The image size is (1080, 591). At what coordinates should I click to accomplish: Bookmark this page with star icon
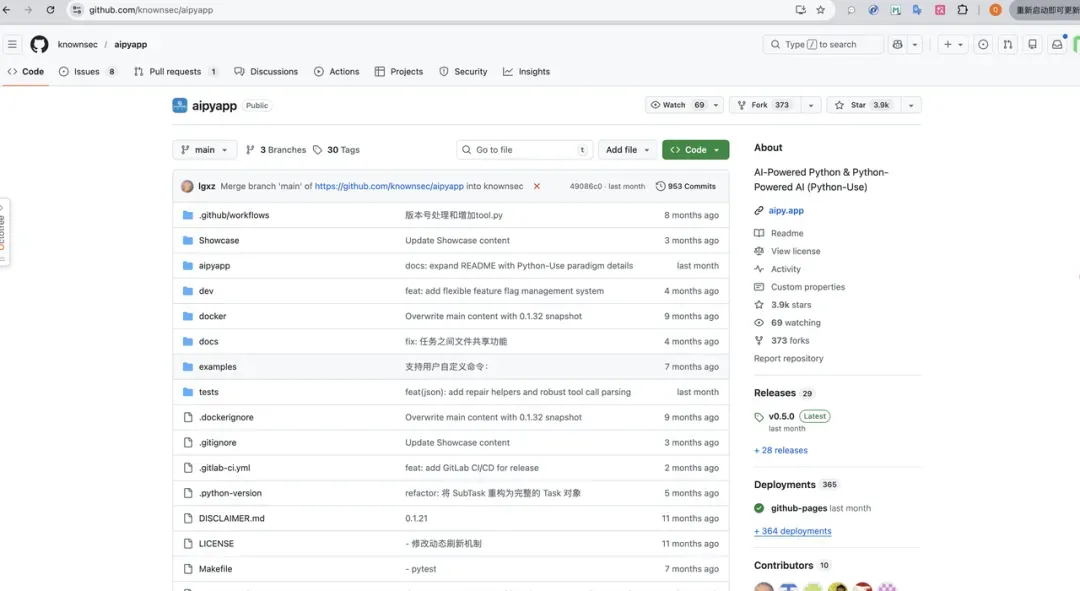coord(821,10)
